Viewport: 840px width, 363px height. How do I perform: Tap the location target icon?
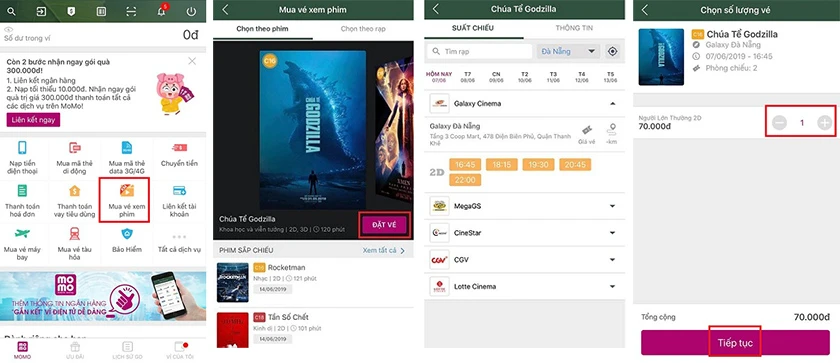(612, 51)
